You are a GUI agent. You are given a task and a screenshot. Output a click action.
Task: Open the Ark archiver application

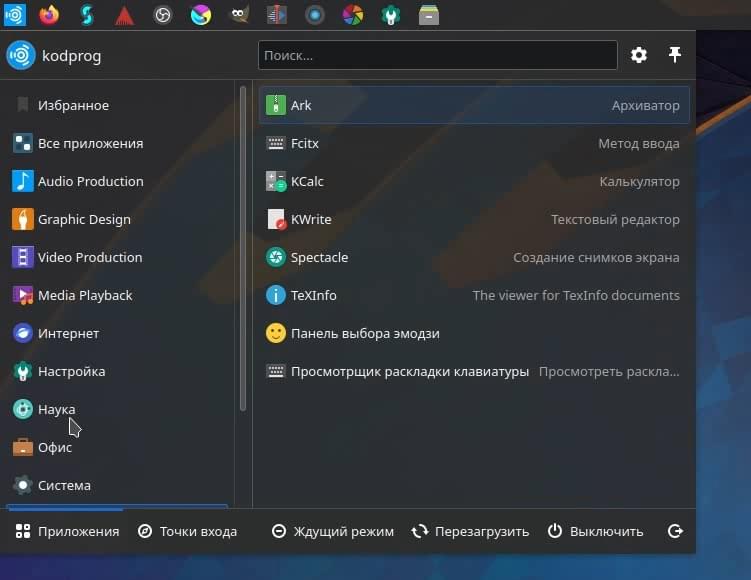(474, 105)
